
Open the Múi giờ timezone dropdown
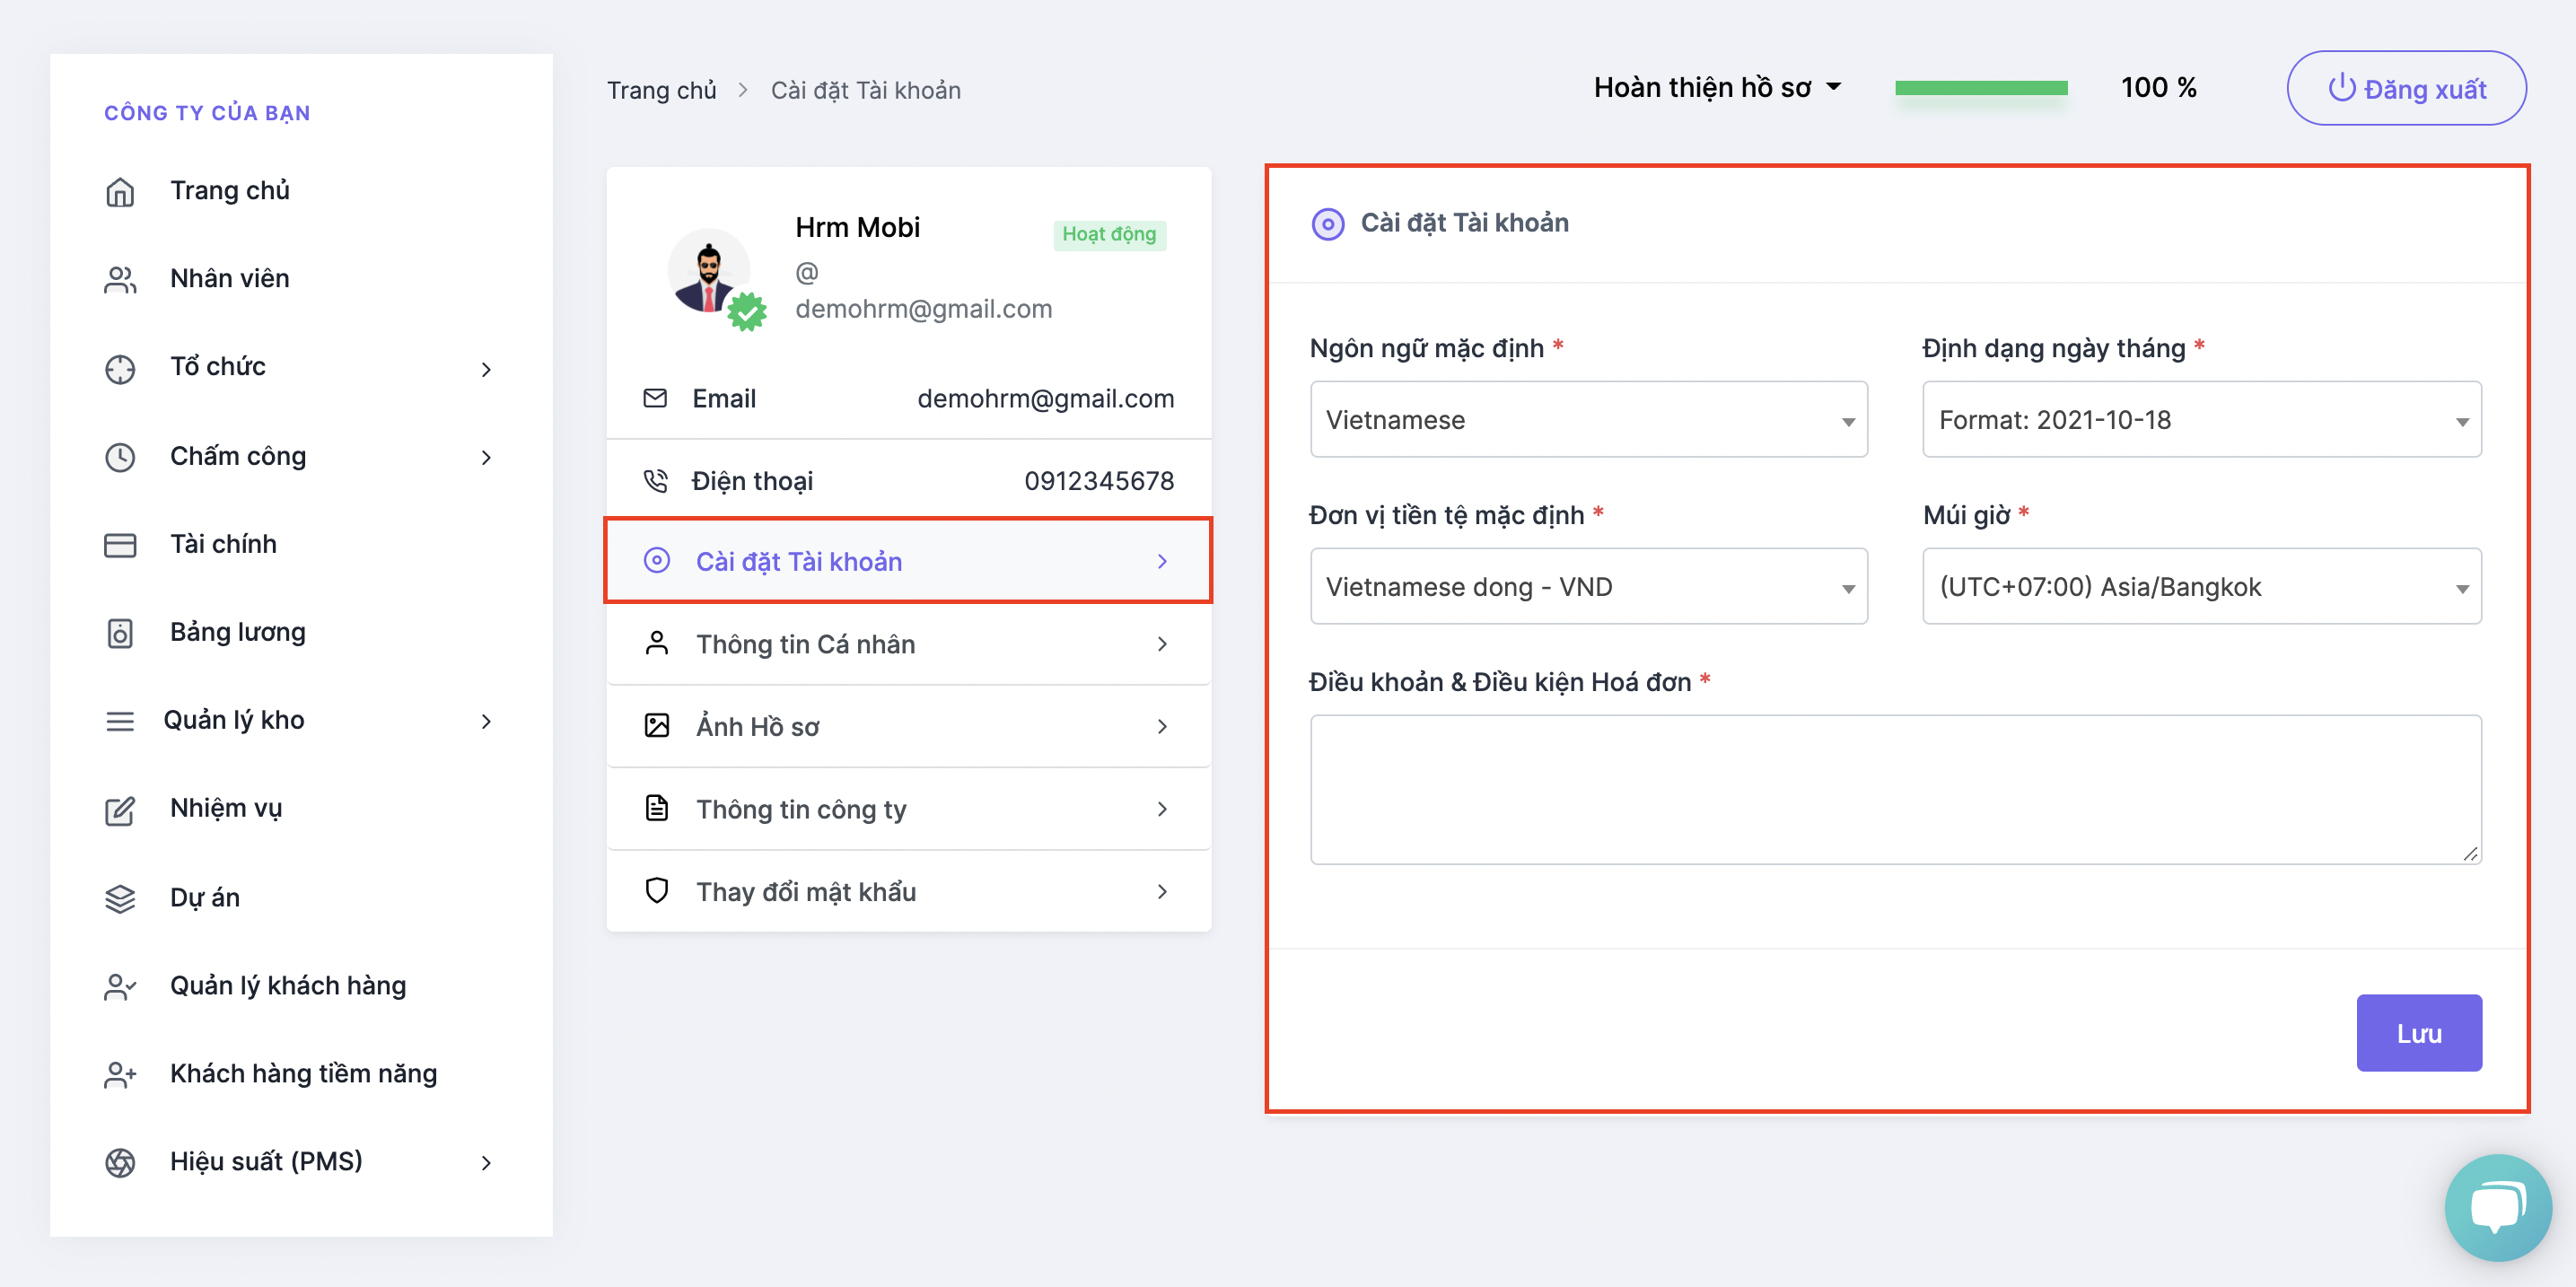[x=2201, y=586]
